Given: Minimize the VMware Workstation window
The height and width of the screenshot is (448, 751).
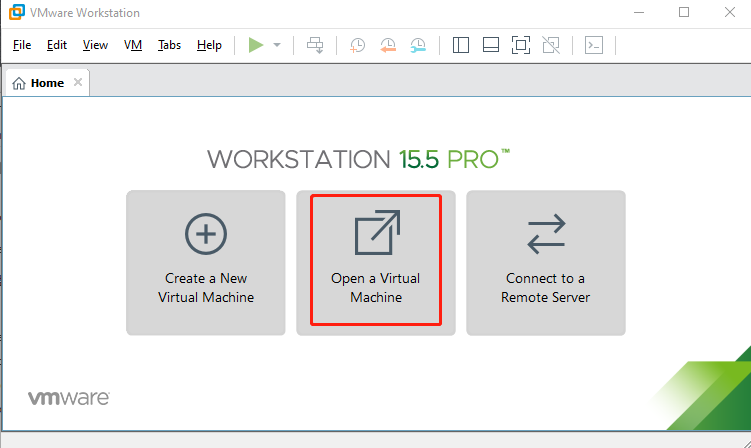Looking at the screenshot, I should point(639,12).
